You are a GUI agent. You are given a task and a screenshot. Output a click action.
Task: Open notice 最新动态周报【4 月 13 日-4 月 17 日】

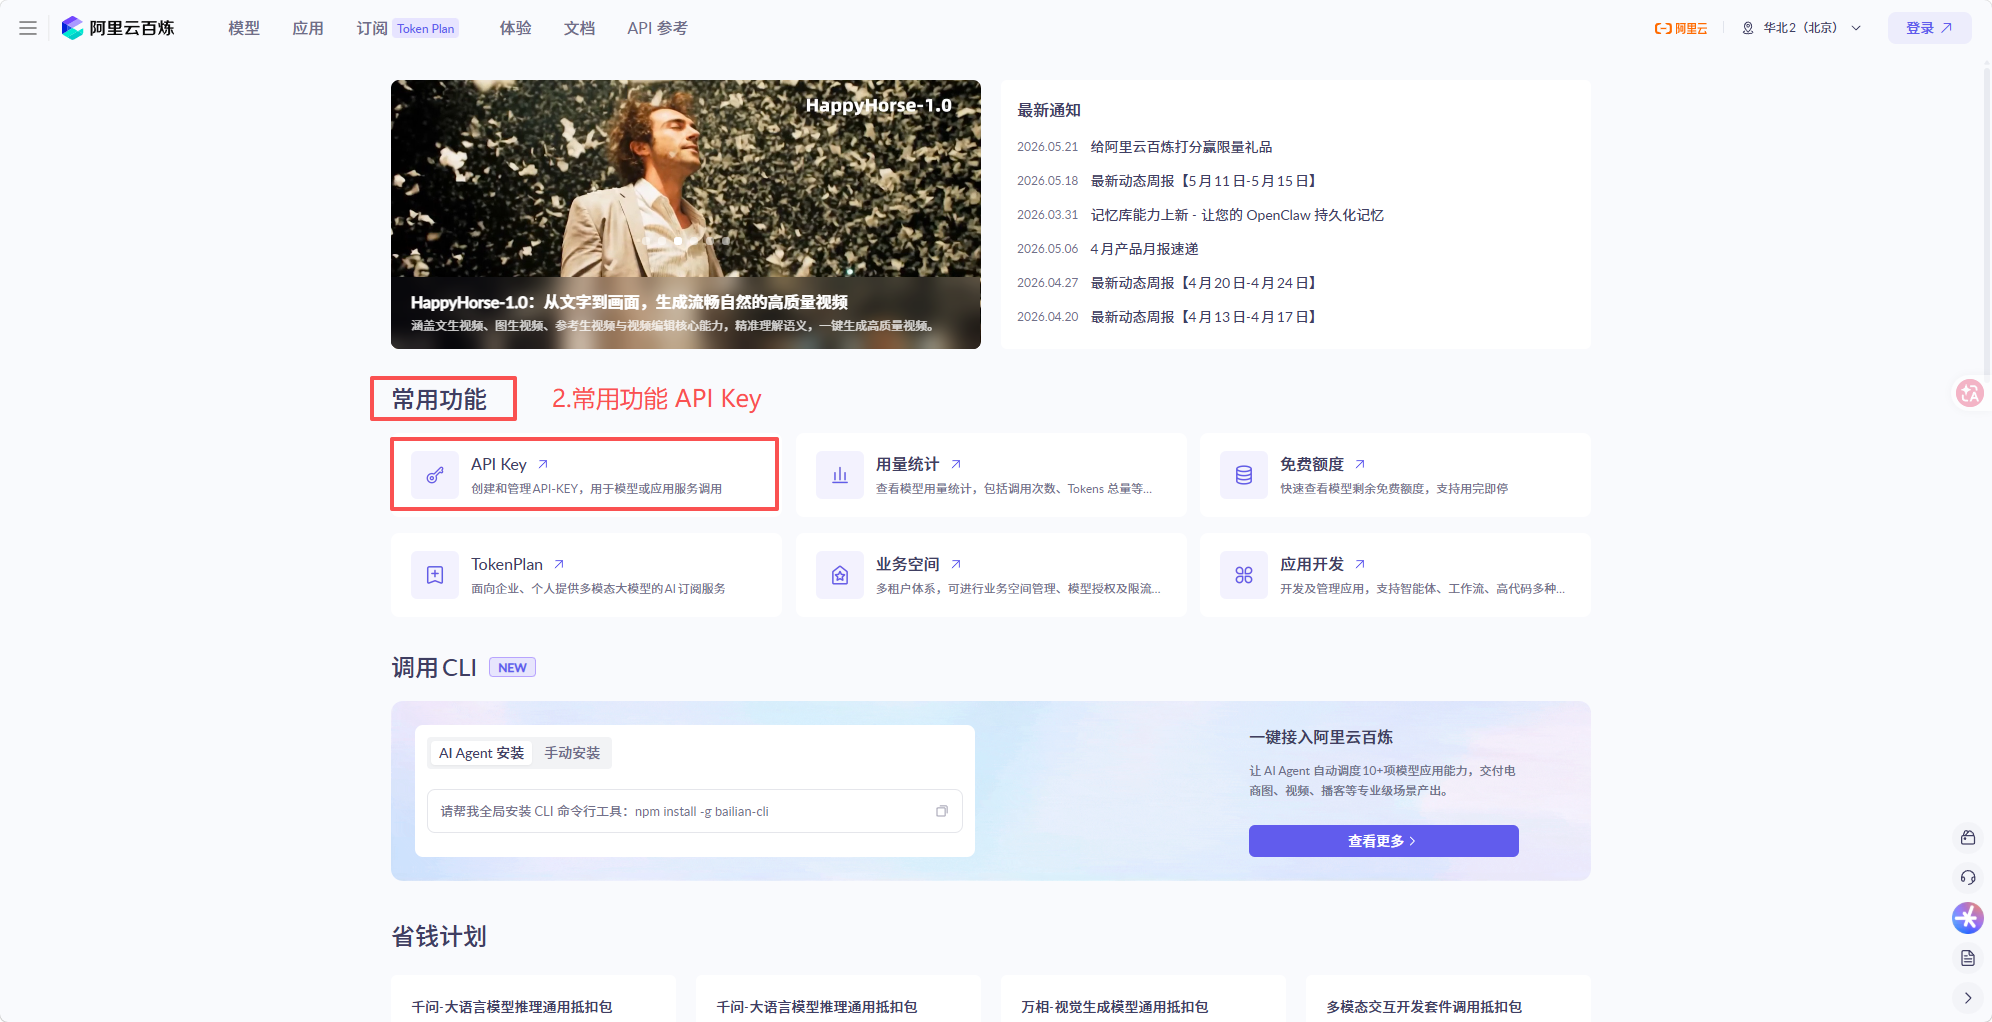[x=1206, y=317]
